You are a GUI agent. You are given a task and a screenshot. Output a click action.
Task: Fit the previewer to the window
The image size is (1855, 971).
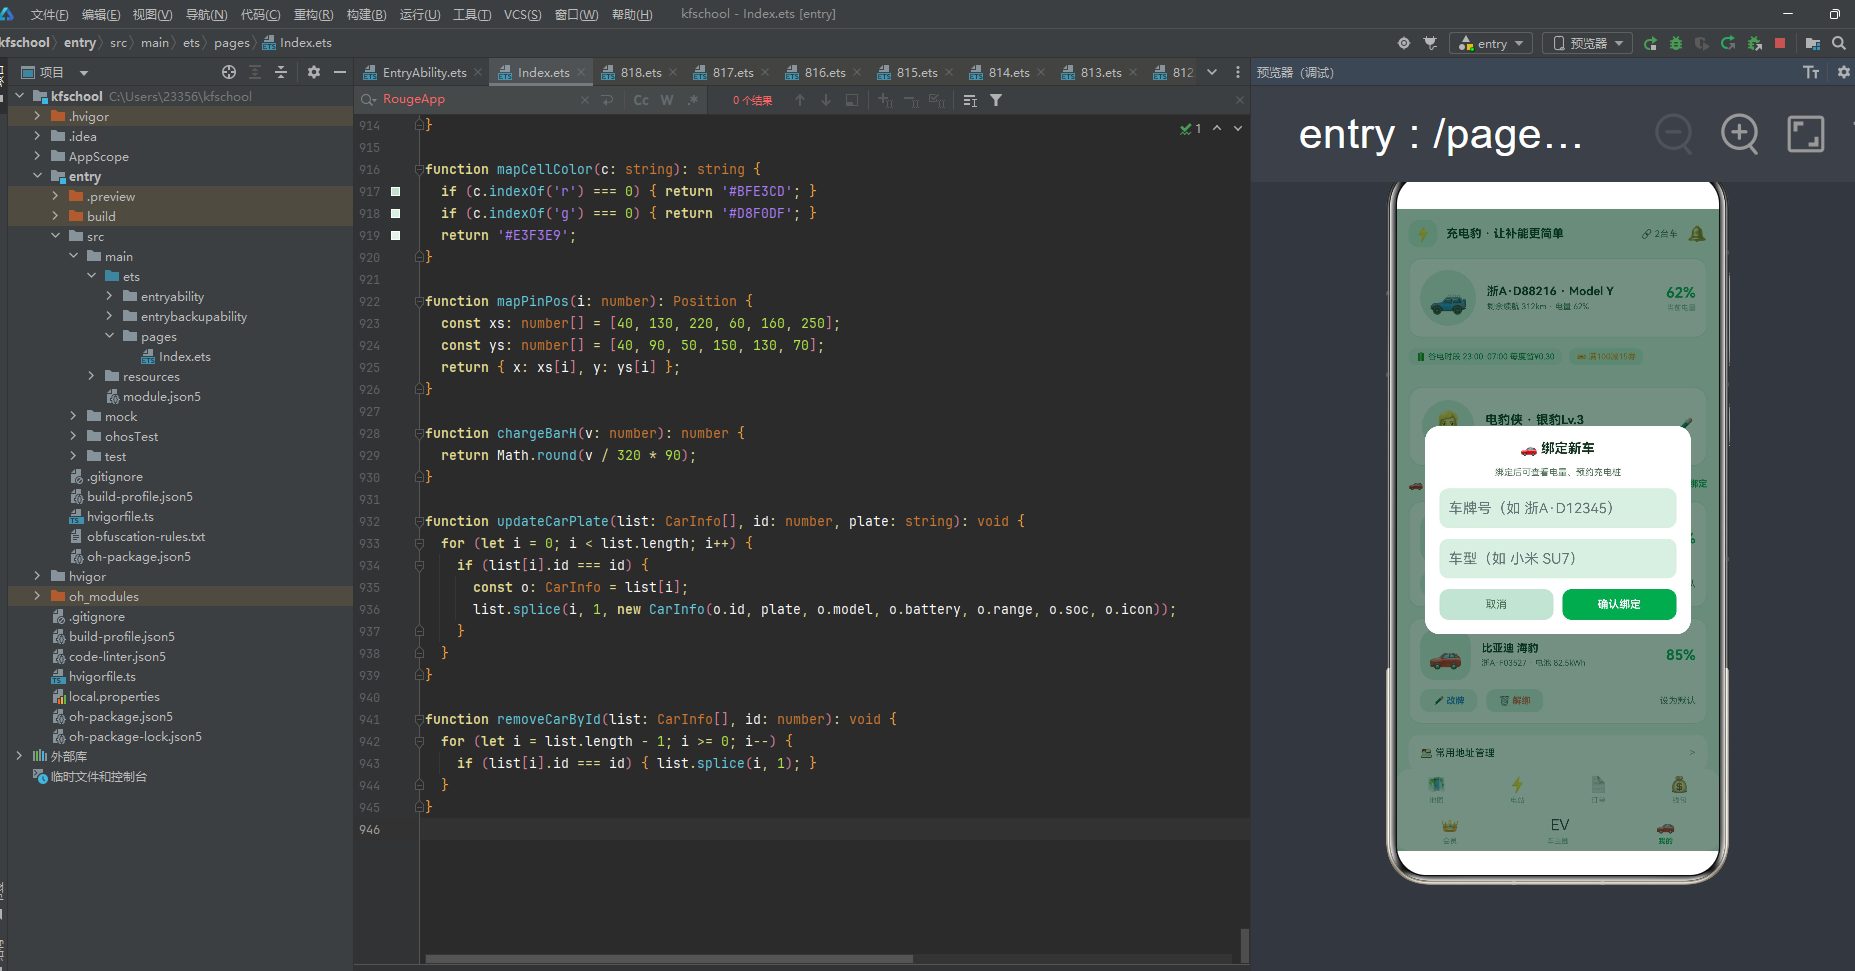1806,134
